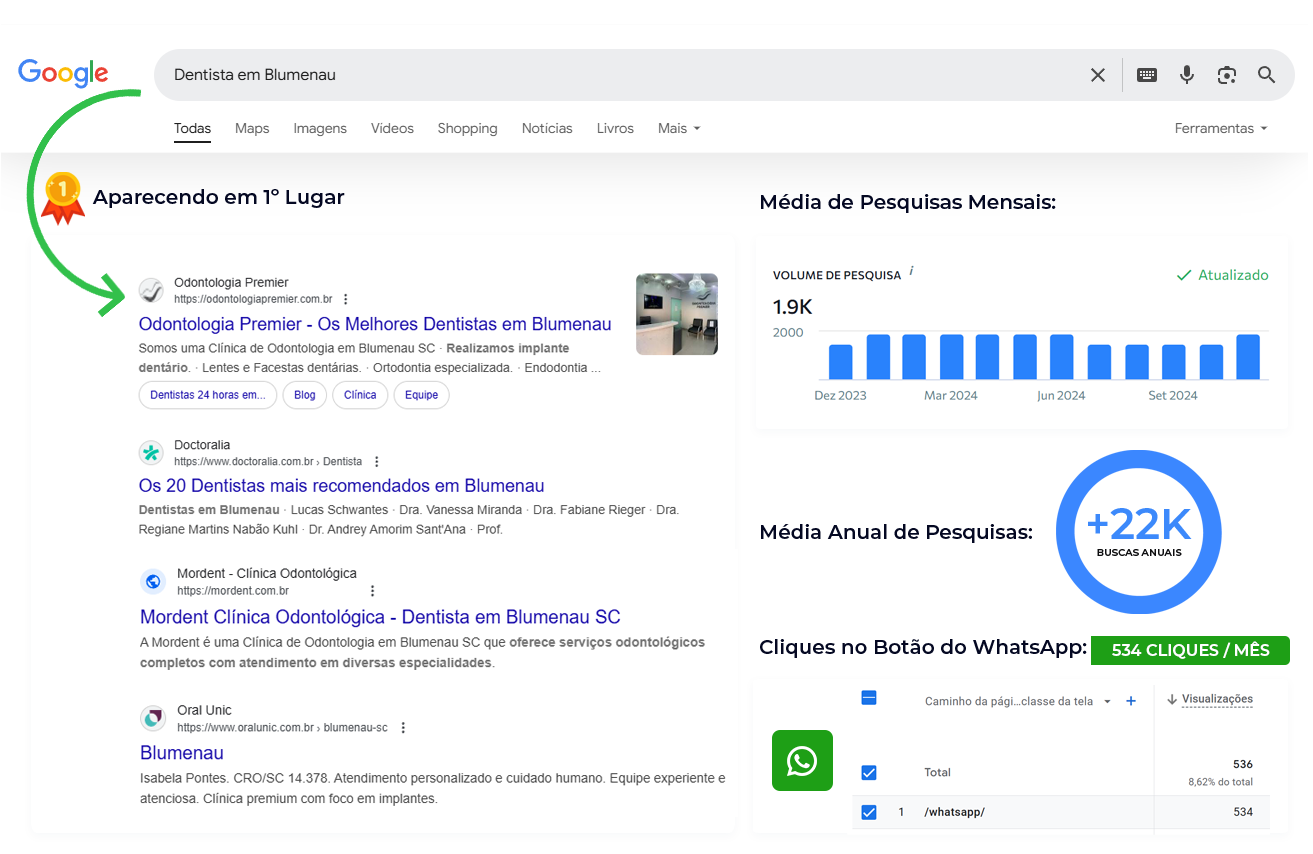This screenshot has width=1313, height=854.
Task: Click the Set 2024 chart axis label
Action: (x=1173, y=395)
